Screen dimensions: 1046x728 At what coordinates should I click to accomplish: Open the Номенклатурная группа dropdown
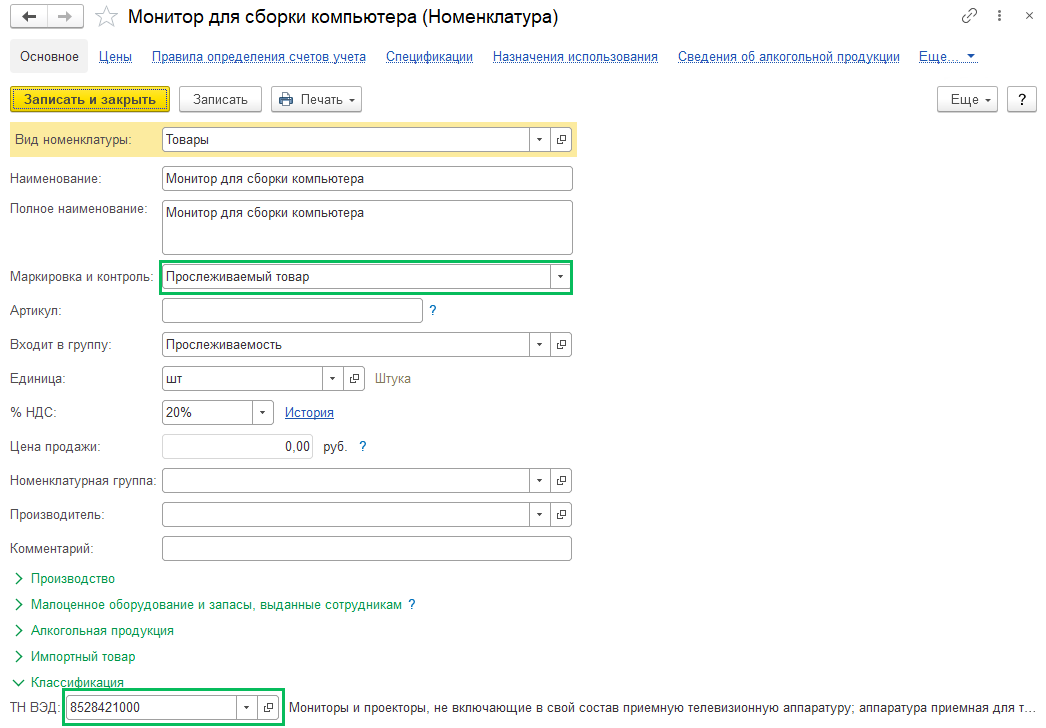(540, 480)
